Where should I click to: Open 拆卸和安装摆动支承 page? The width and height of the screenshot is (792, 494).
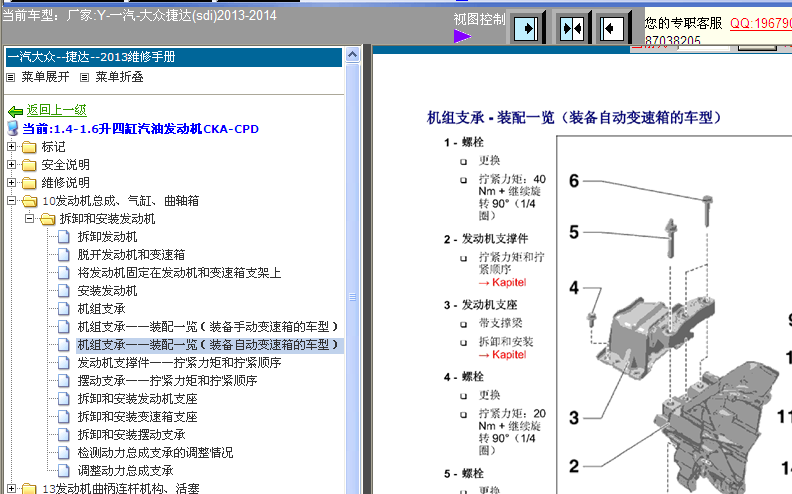[x=131, y=435]
